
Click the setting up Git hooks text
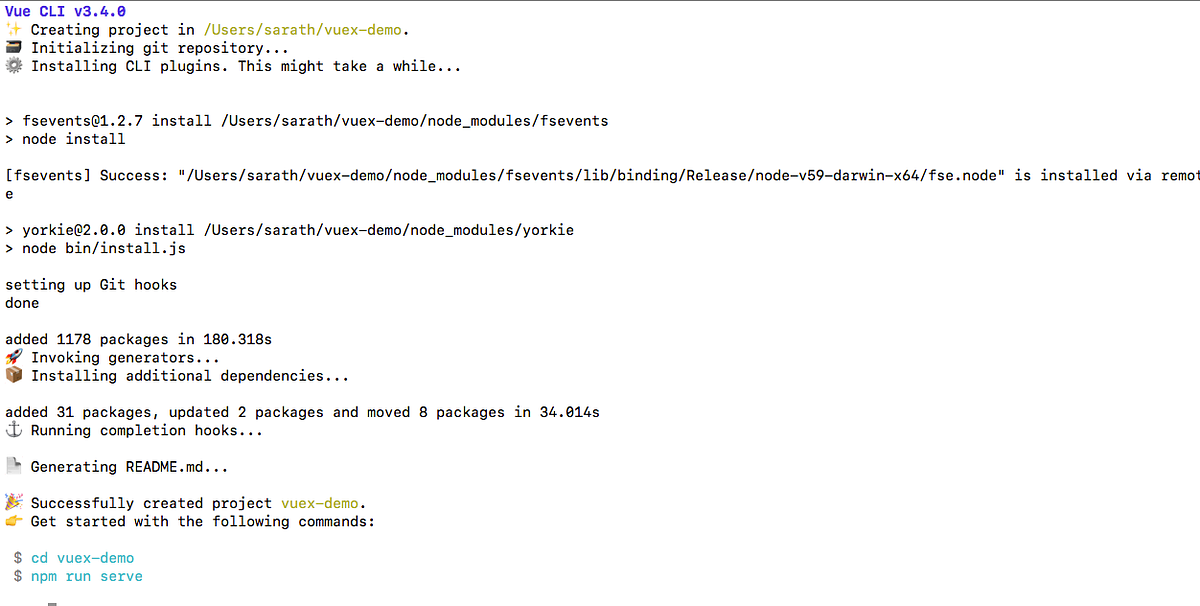90,284
